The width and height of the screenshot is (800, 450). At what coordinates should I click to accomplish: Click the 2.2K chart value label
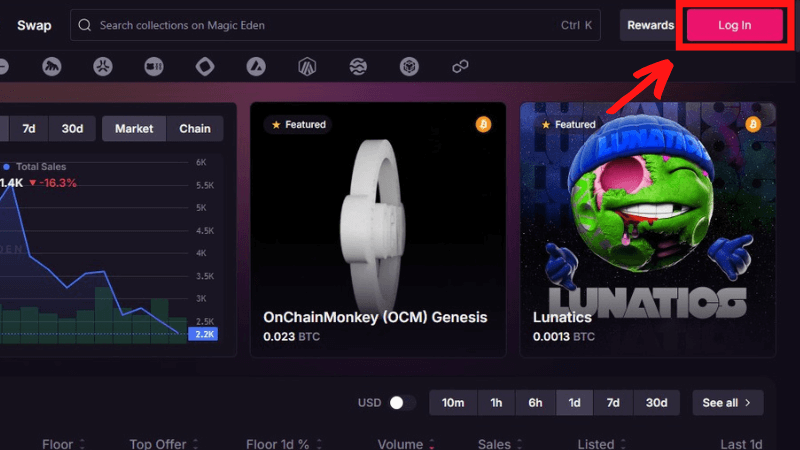click(204, 334)
